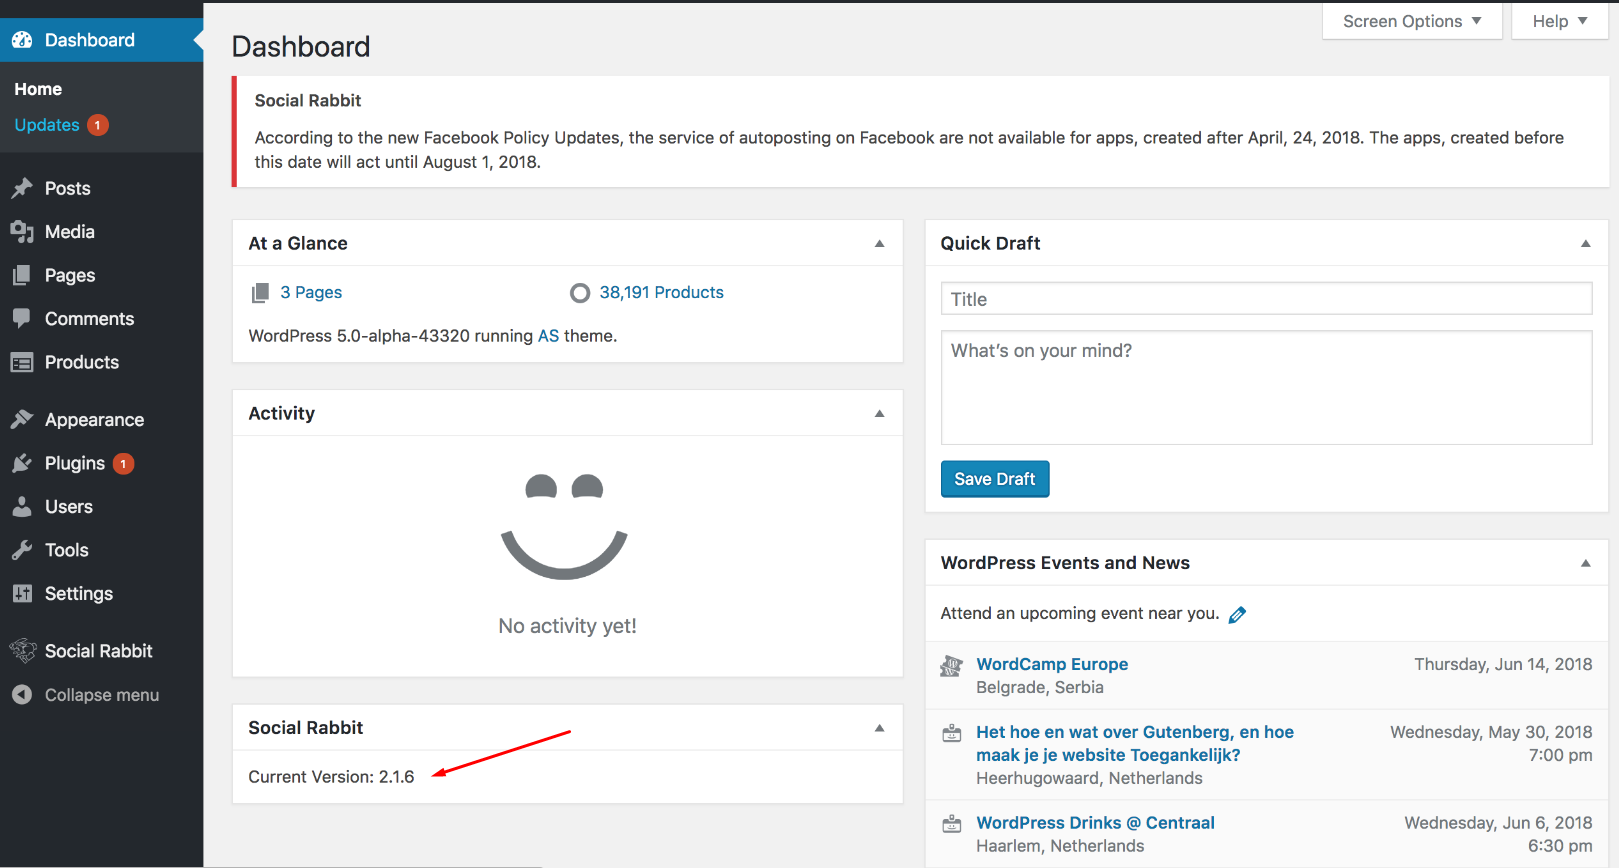The height and width of the screenshot is (868, 1619).
Task: Open the Updates submenu
Action: (x=47, y=125)
